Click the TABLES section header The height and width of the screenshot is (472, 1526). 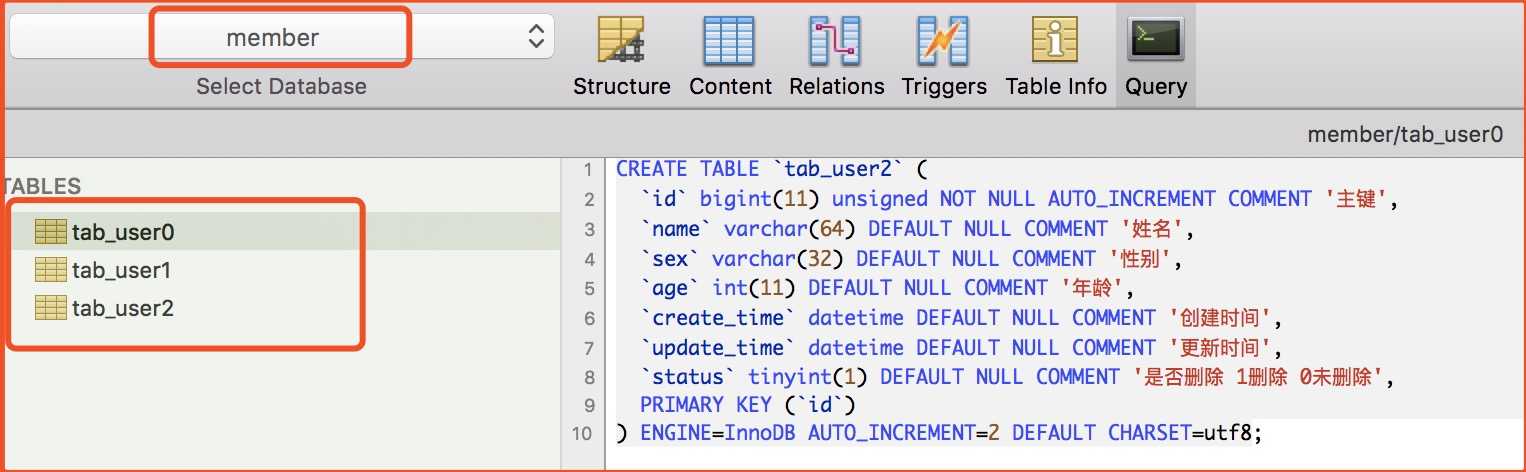(41, 186)
